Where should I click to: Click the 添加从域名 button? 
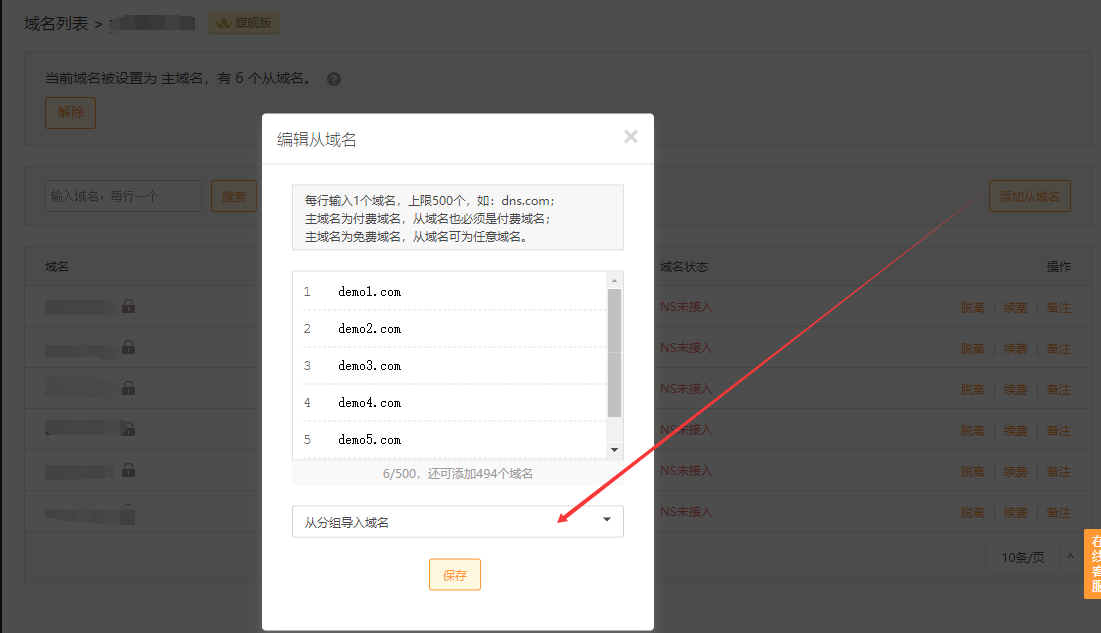pos(1029,197)
